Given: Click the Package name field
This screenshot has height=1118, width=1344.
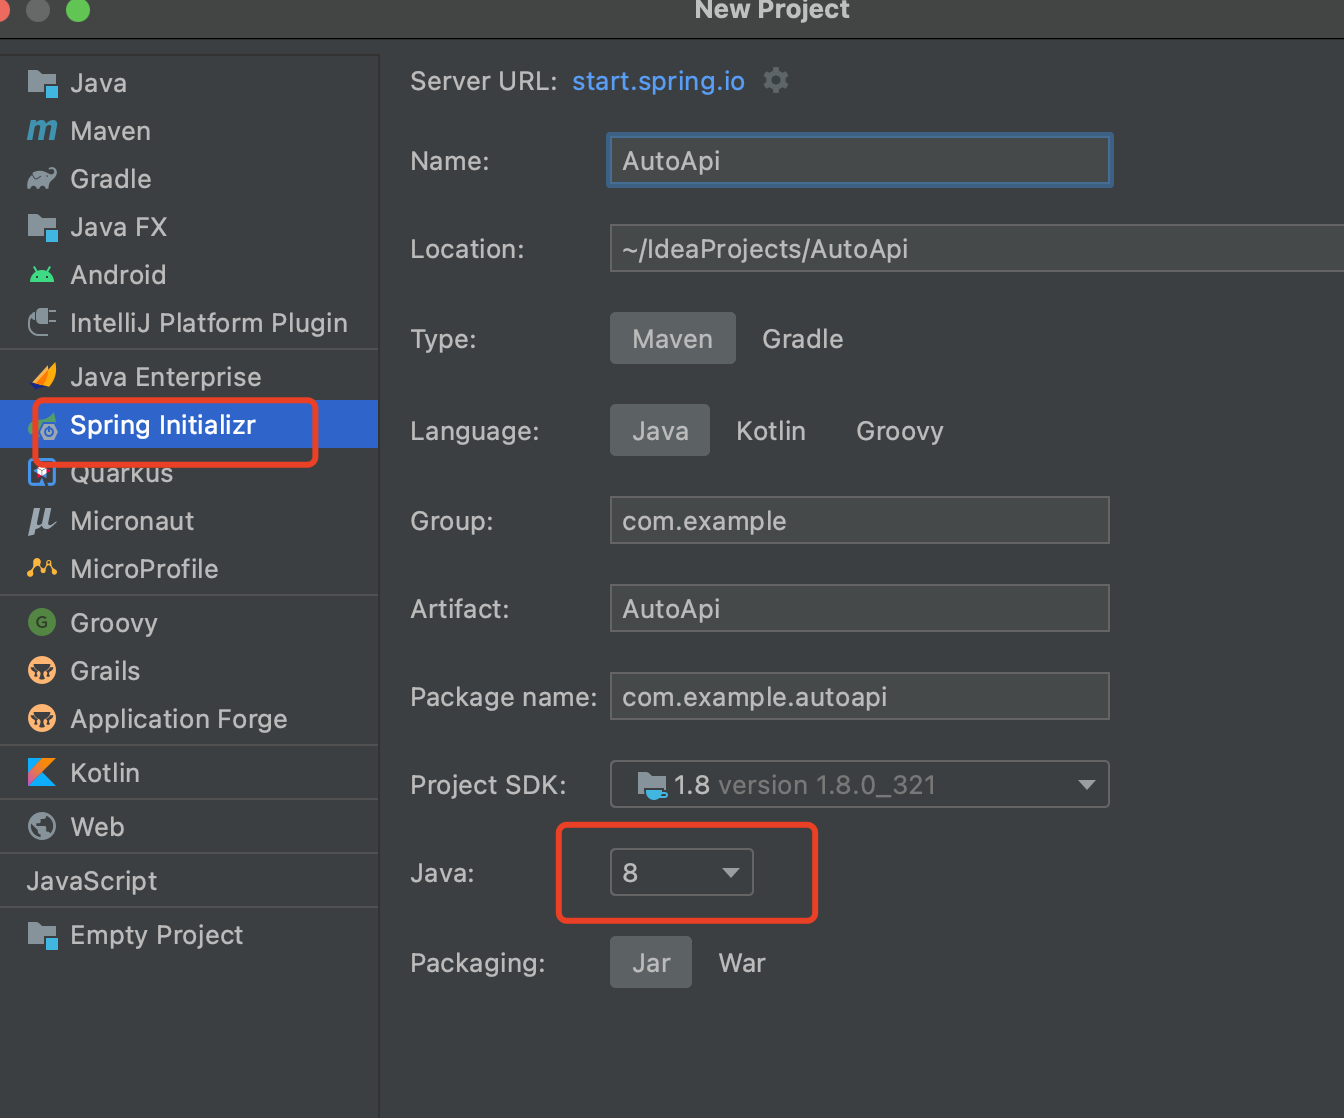Looking at the screenshot, I should pyautogui.click(x=860, y=696).
